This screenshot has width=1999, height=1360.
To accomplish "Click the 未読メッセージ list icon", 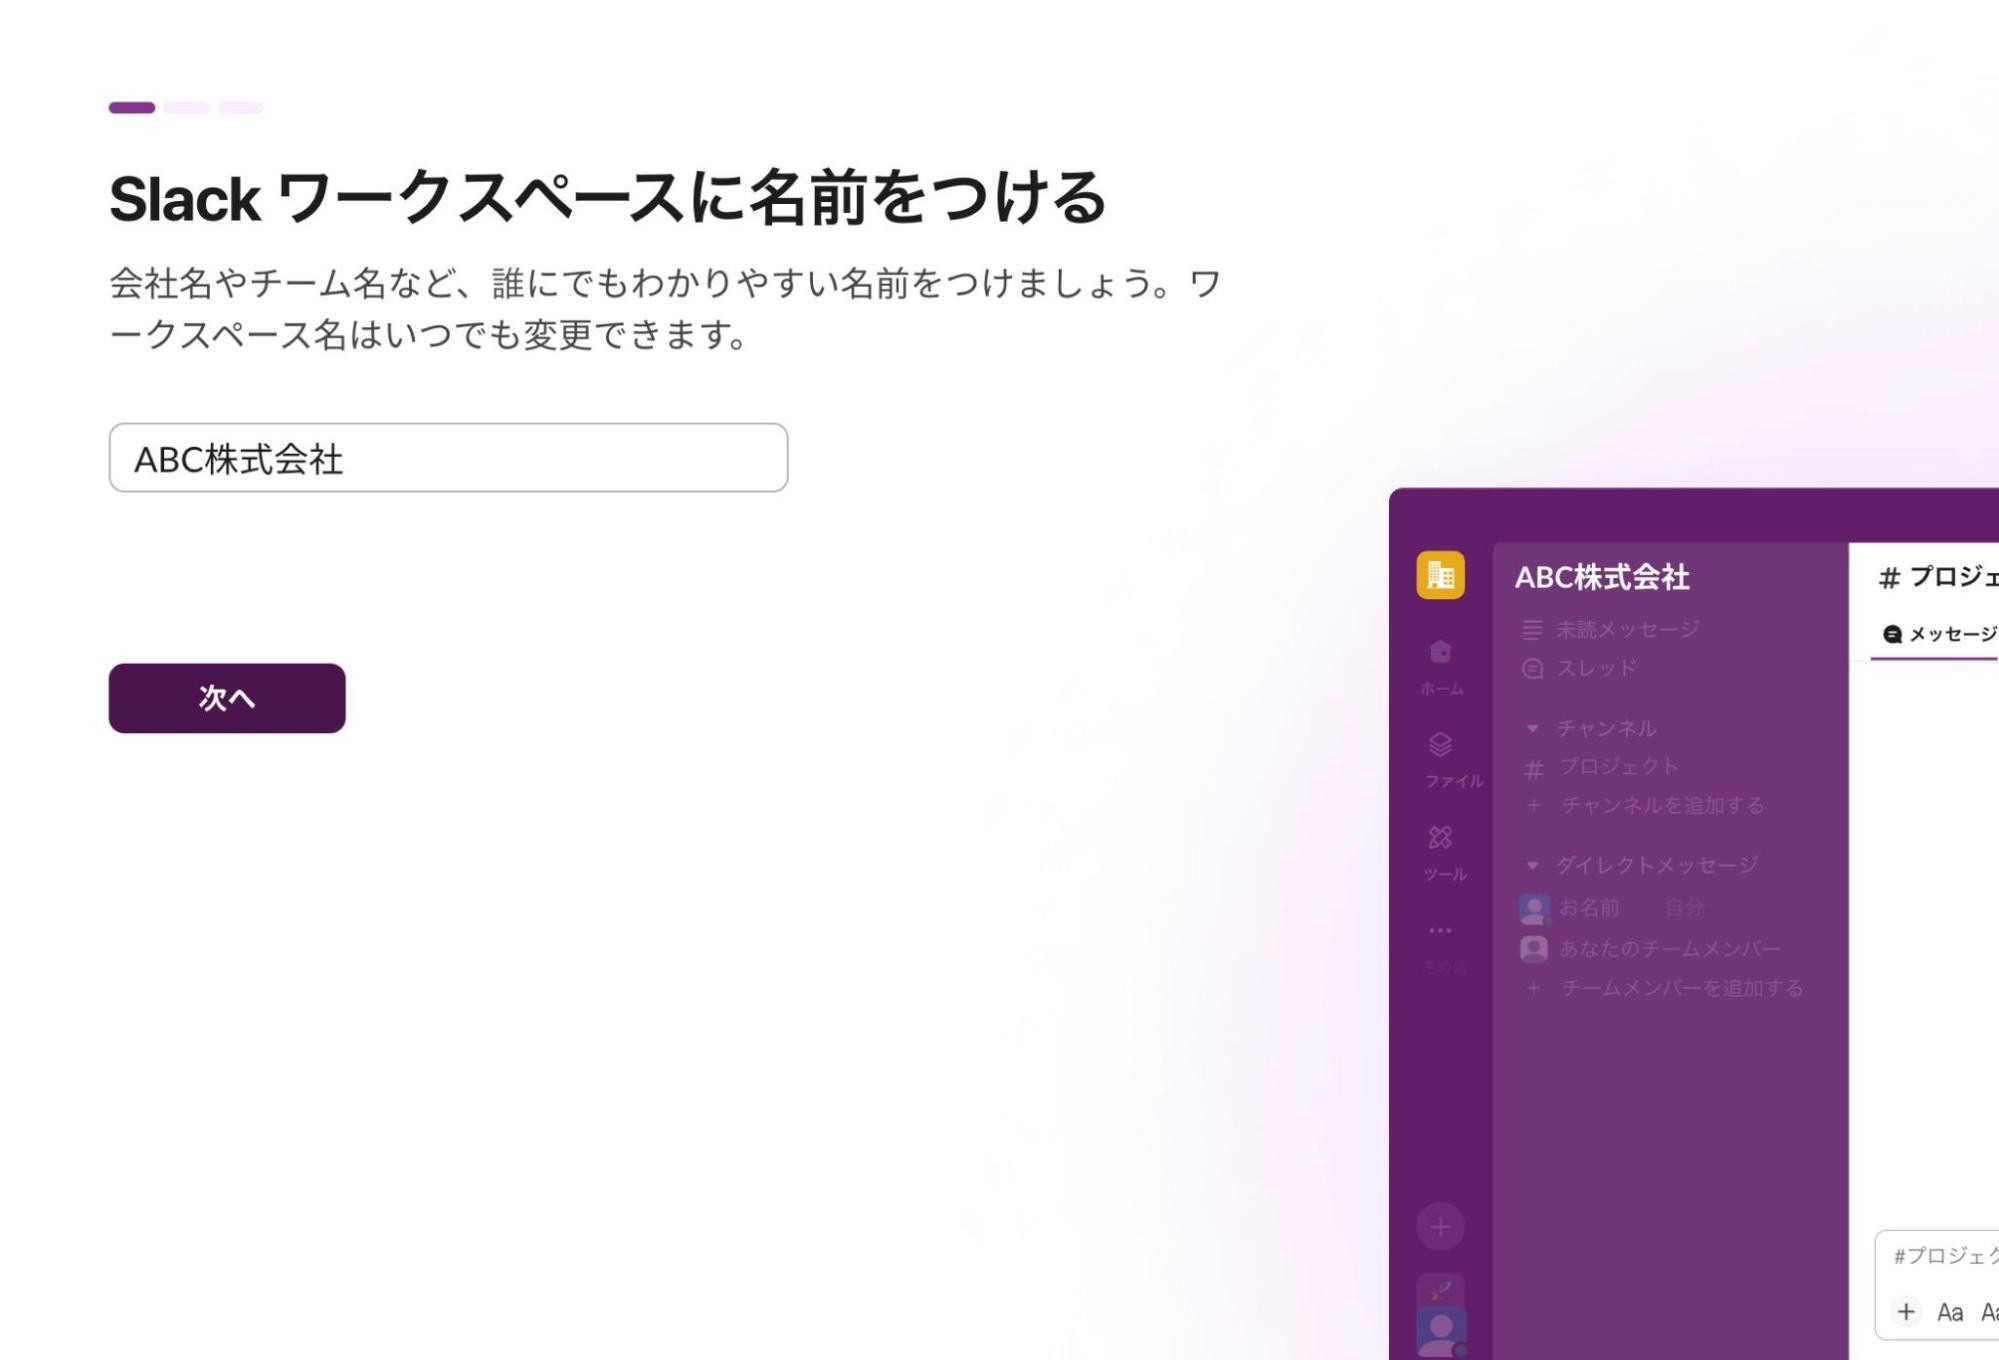I will pos(1532,629).
